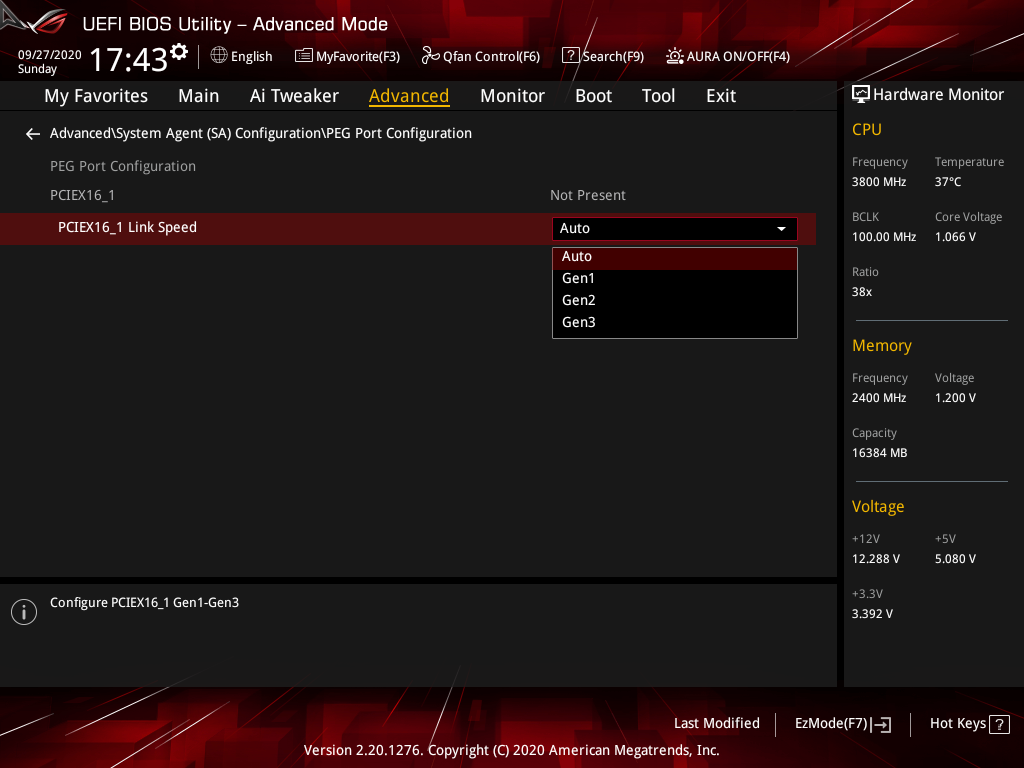Click the 17:43 clock display
The width and height of the screenshot is (1024, 768).
129,59
